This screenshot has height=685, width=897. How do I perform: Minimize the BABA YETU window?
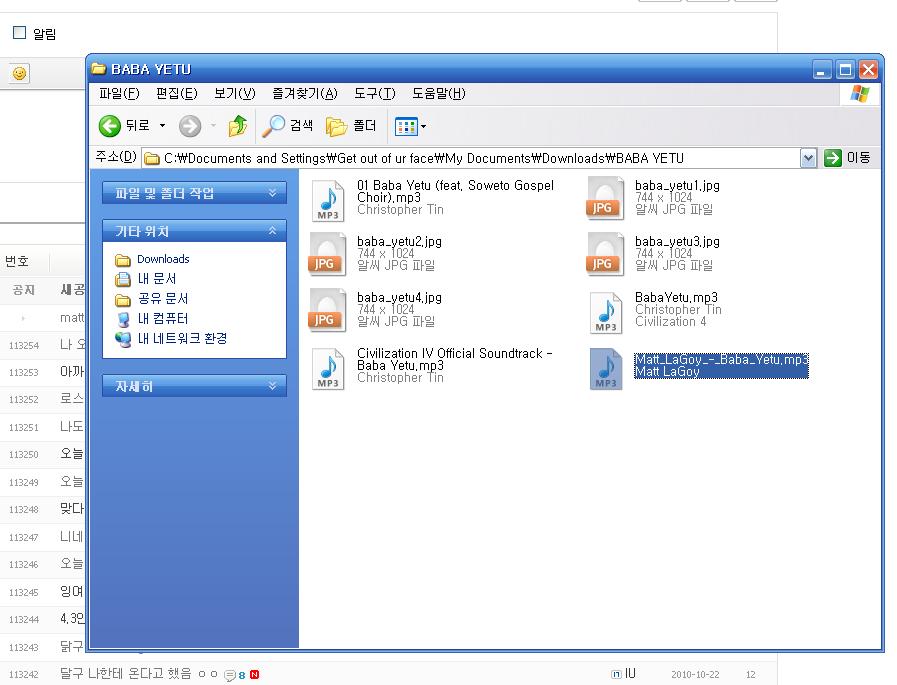click(x=822, y=70)
